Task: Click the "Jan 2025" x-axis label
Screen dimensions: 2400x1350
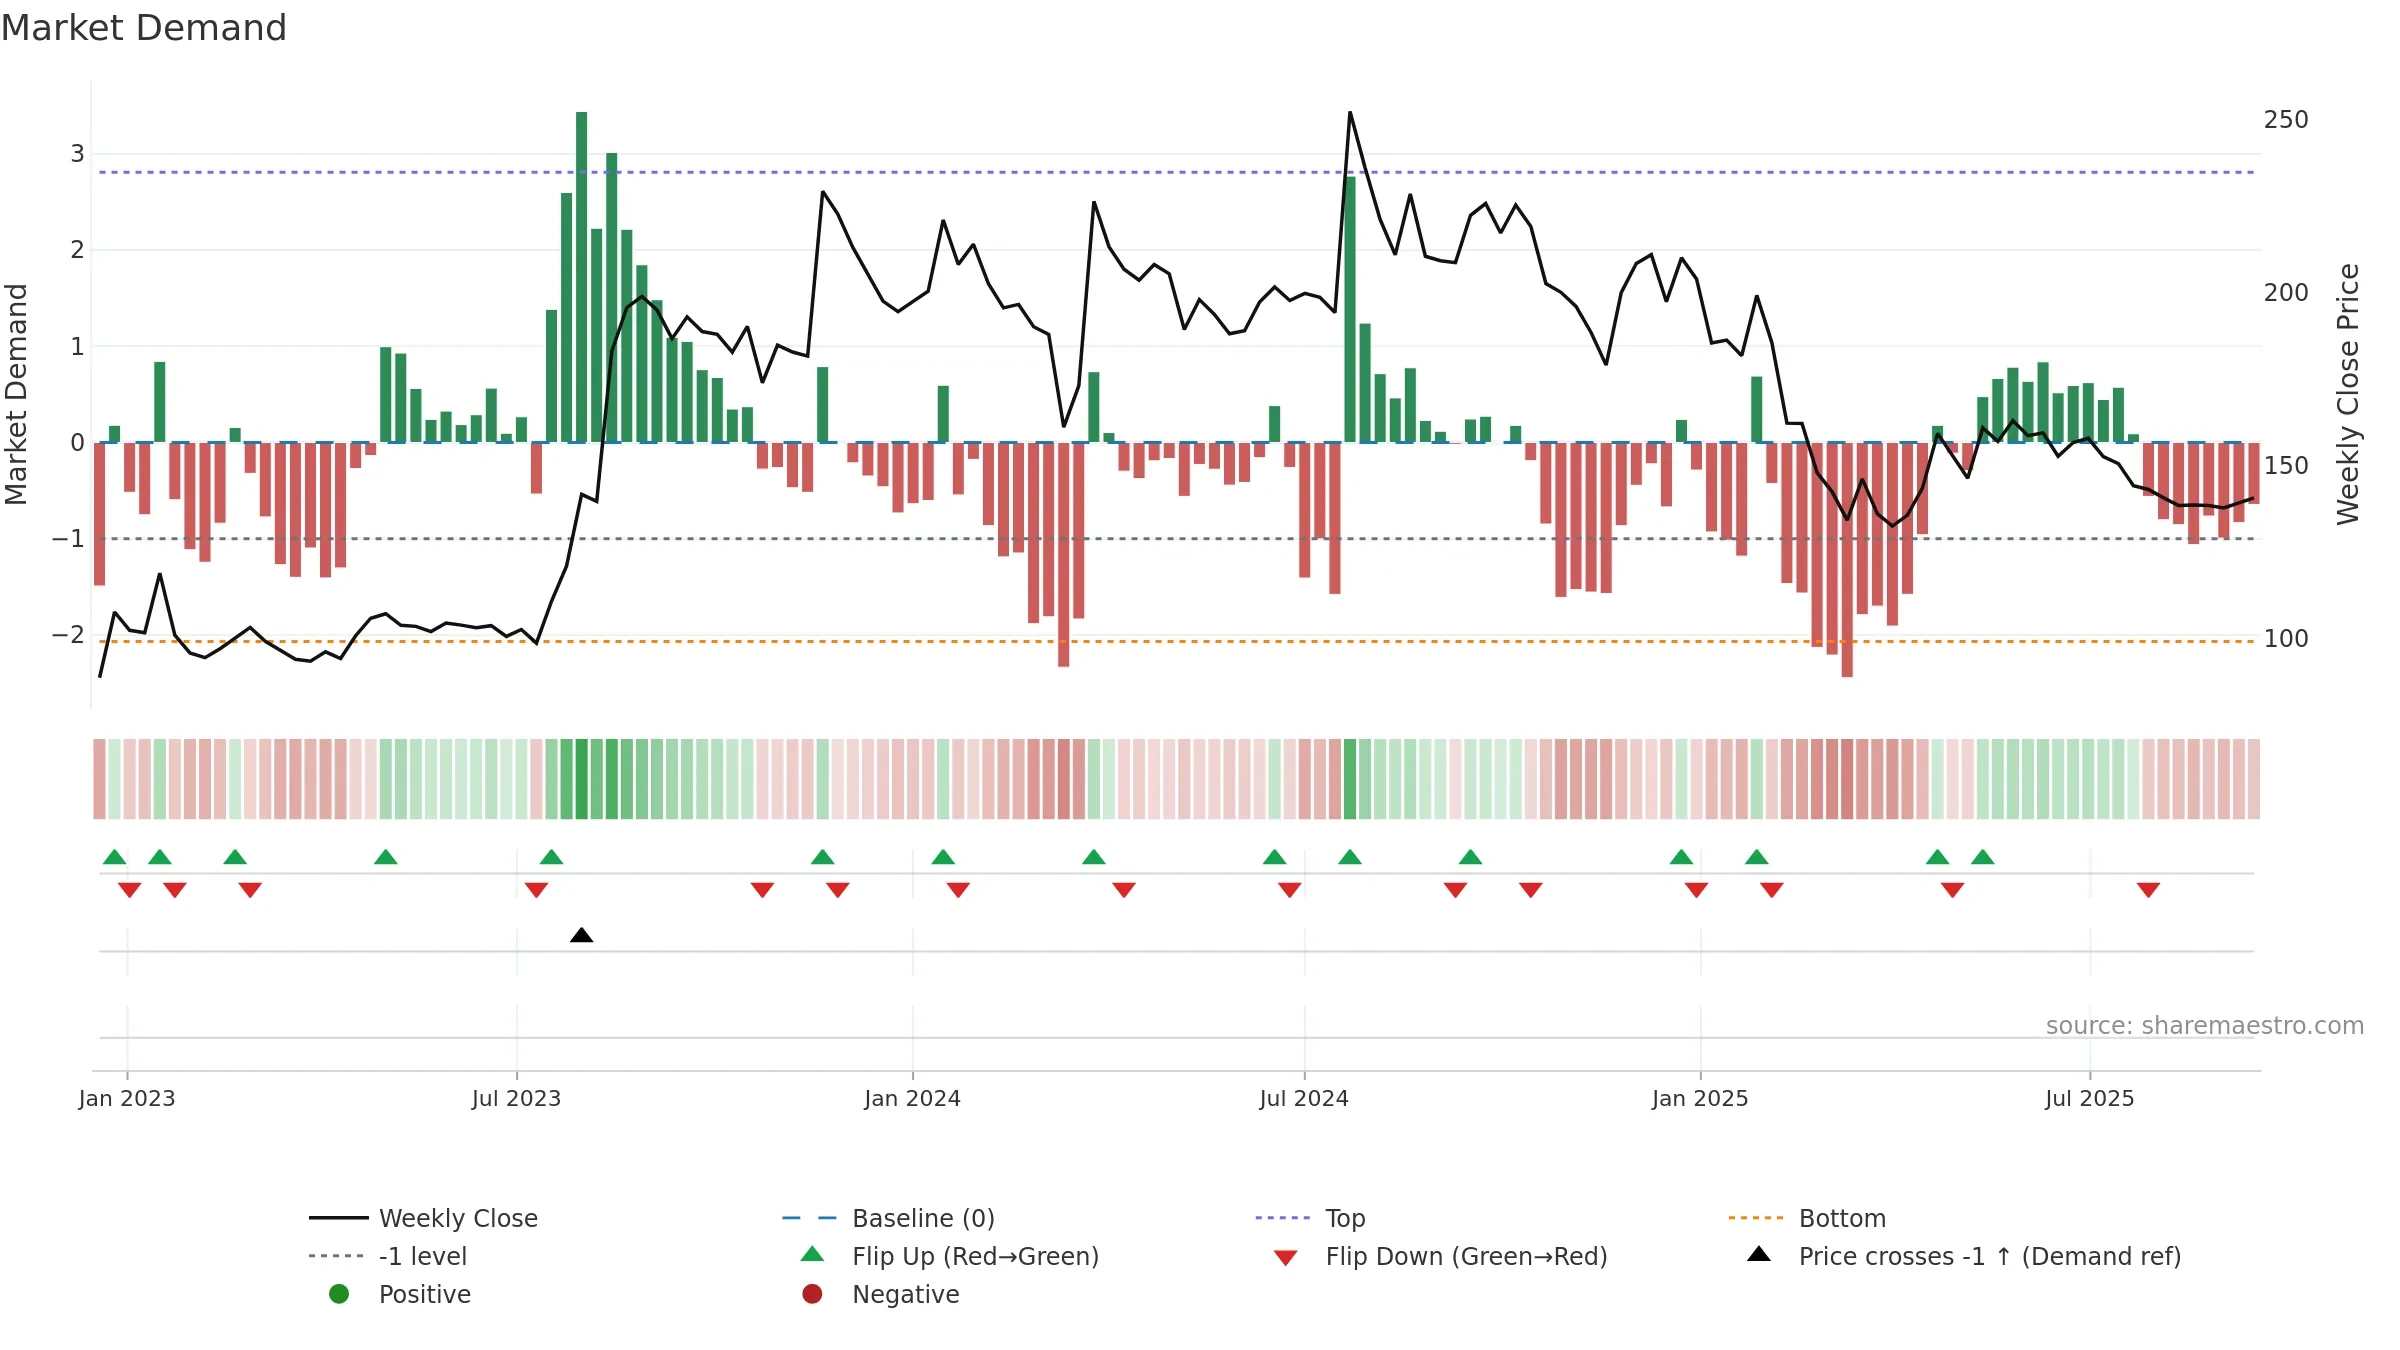Action: [x=1700, y=1099]
